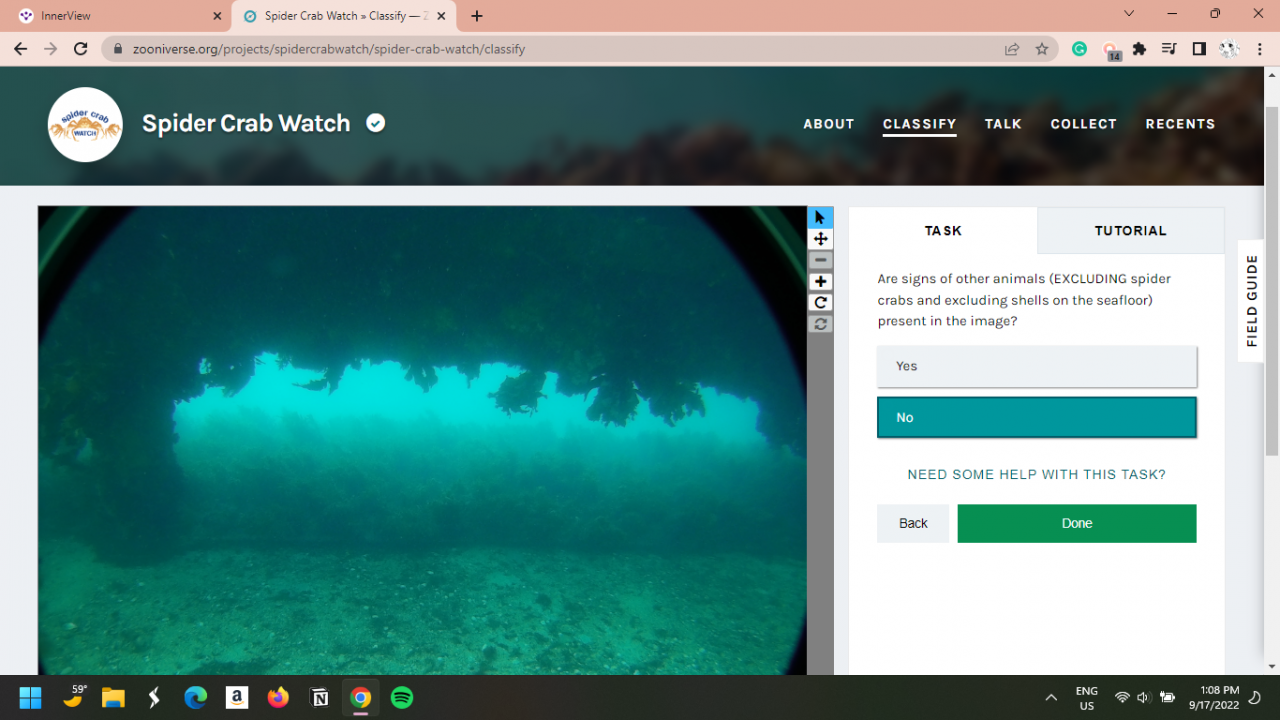This screenshot has width=1280, height=720.
Task: Click the Spider Crab Watch title link
Action: 246,123
